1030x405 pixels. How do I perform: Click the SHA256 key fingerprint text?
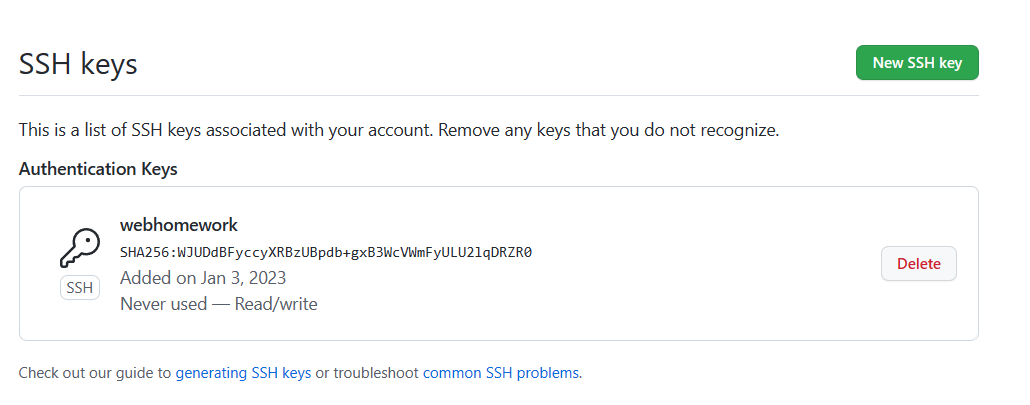coord(326,252)
